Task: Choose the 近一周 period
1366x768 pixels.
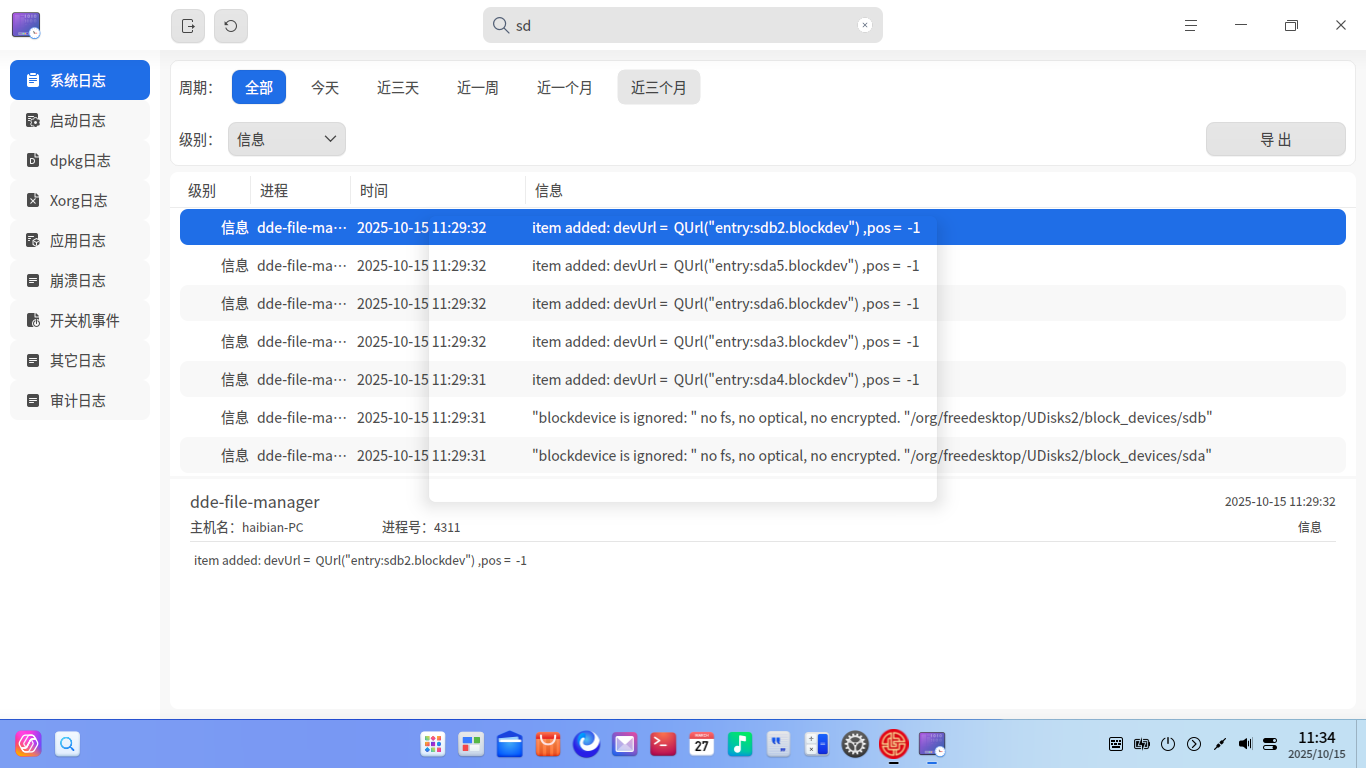Action: coord(478,87)
